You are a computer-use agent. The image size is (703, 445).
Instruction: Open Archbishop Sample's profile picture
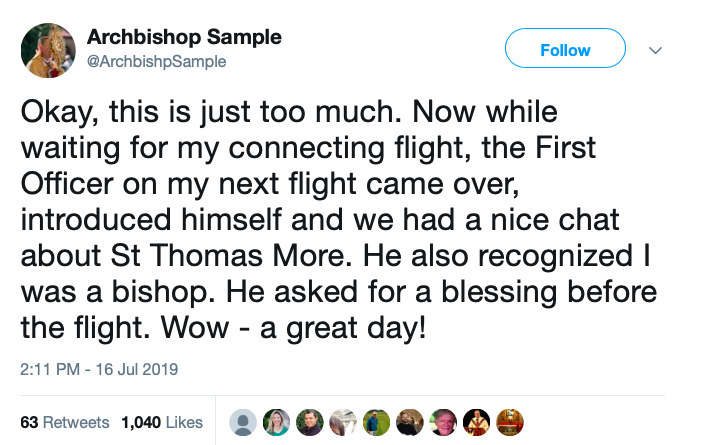click(48, 50)
